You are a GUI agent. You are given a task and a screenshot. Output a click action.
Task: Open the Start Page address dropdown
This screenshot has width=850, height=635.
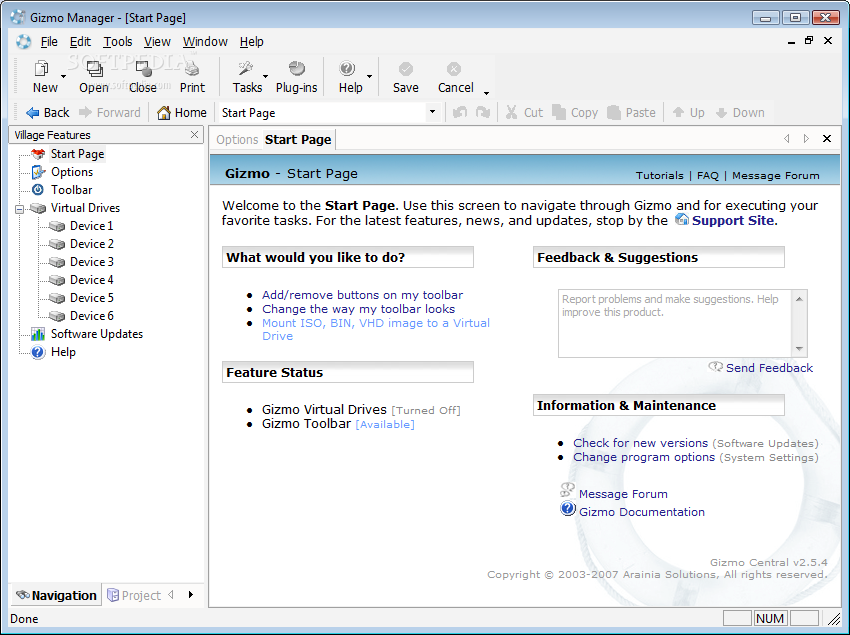tap(432, 113)
